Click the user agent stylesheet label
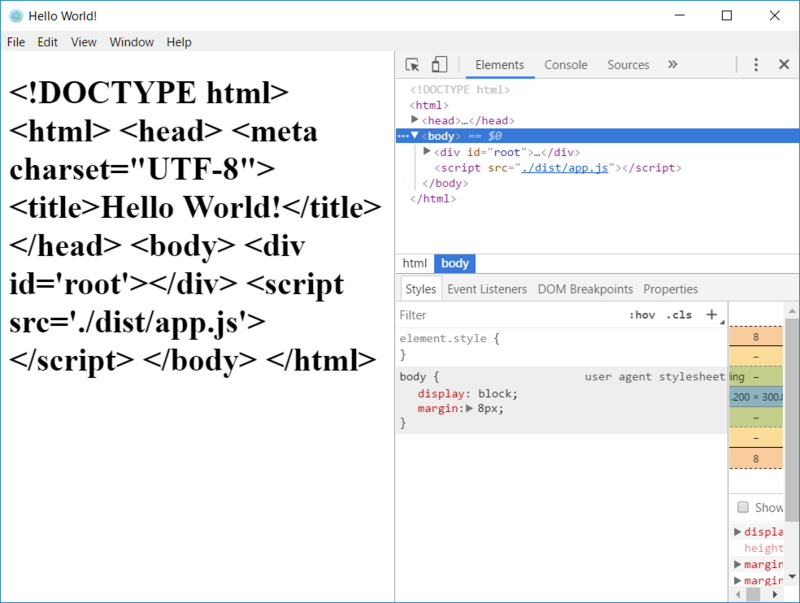Image resolution: width=800 pixels, height=603 pixels. pos(655,376)
